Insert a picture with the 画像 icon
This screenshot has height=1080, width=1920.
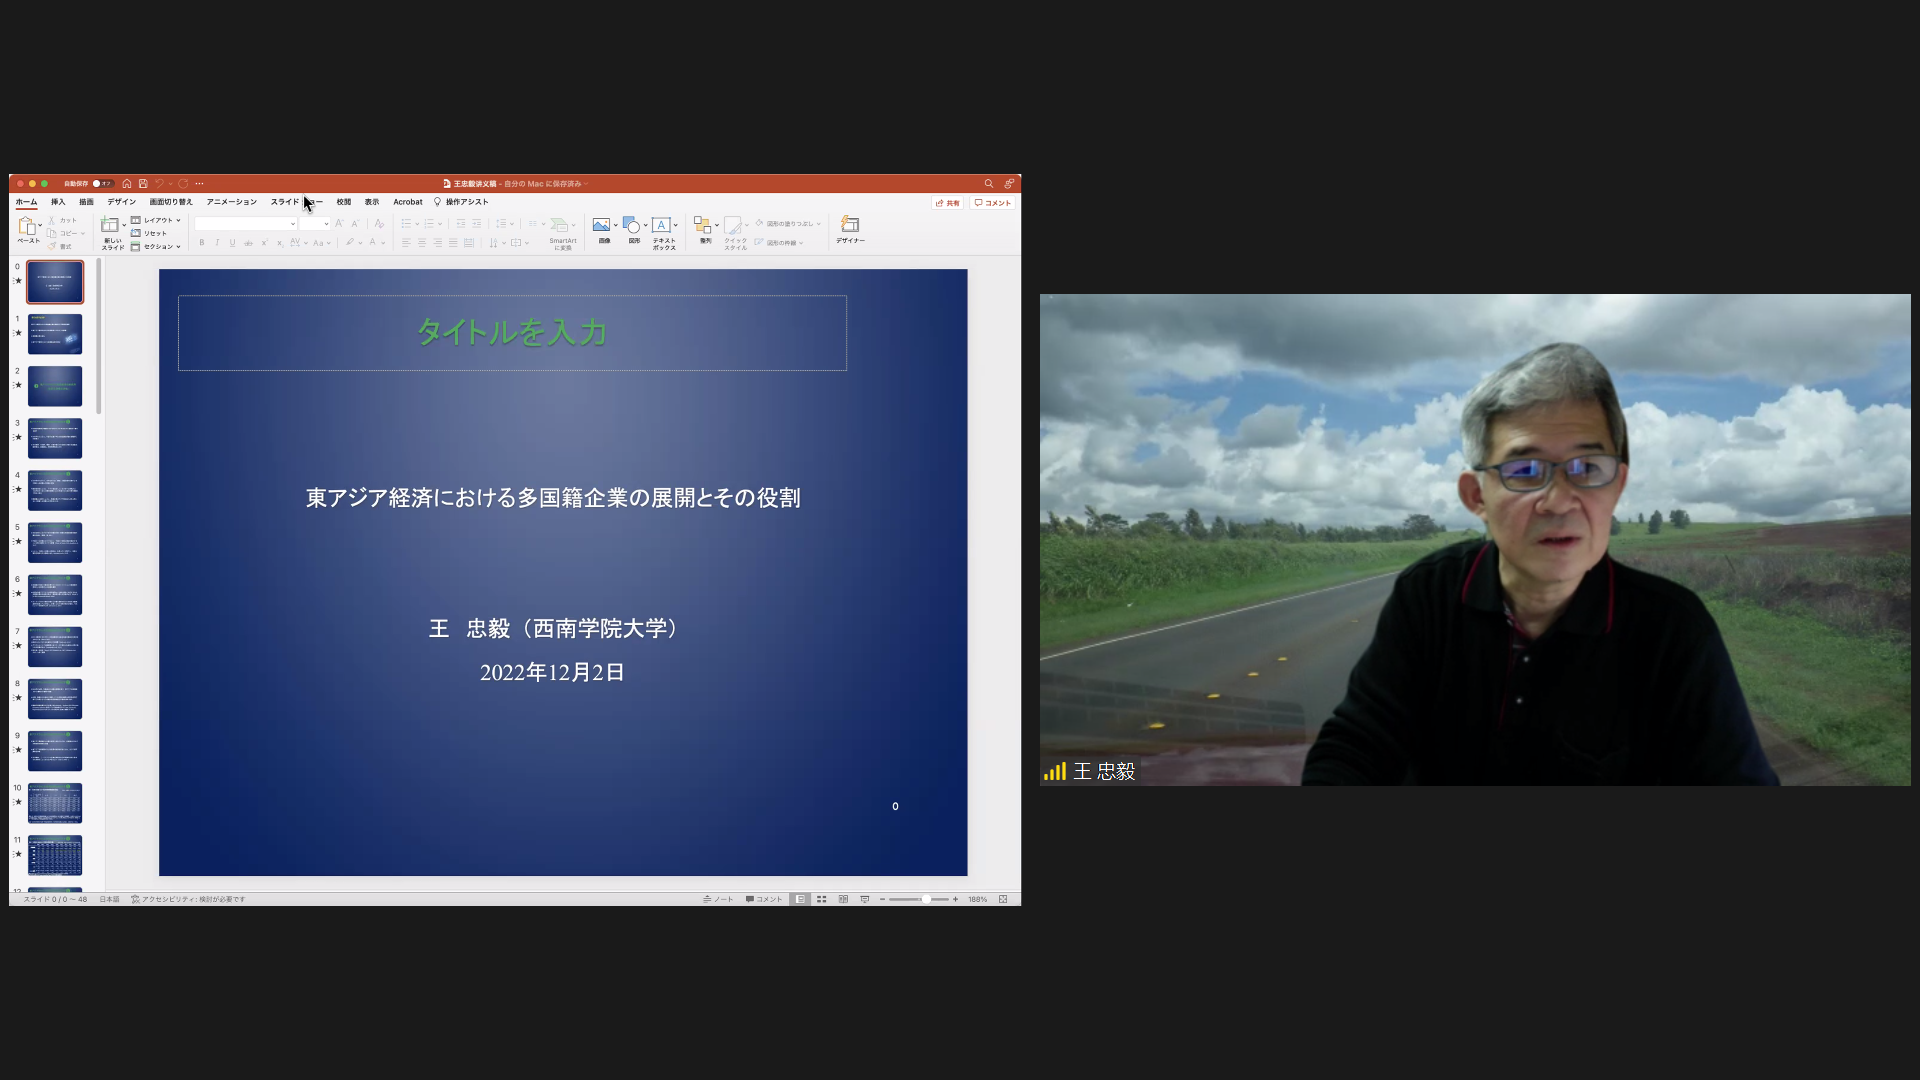[x=601, y=225]
